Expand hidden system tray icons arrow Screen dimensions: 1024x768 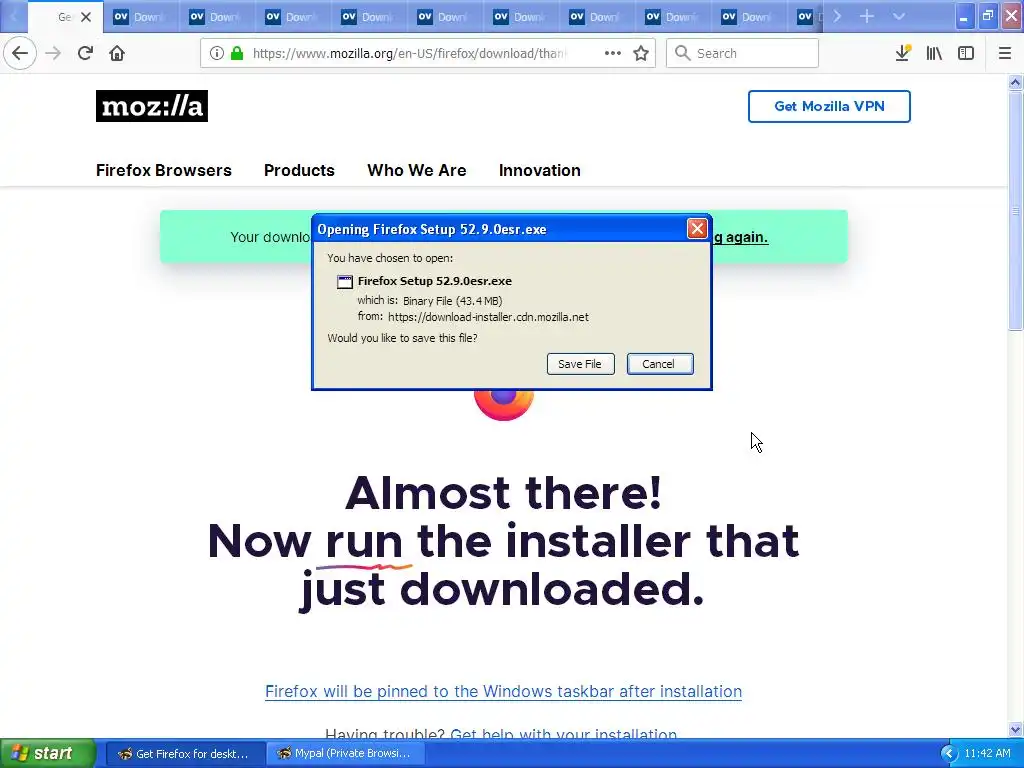tap(949, 754)
